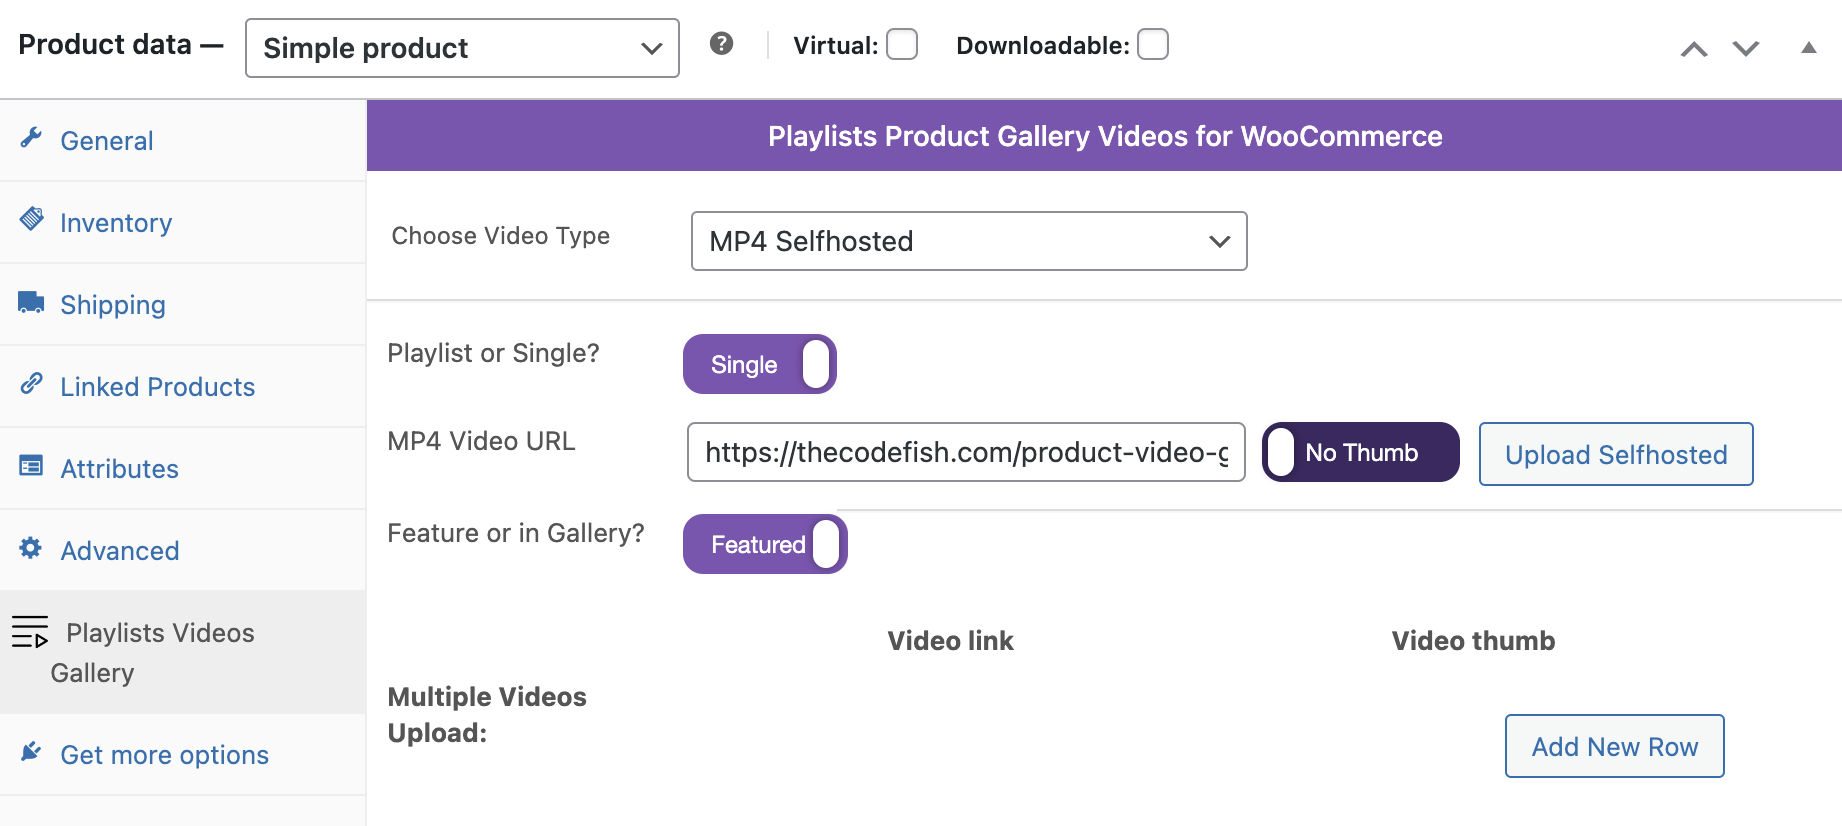Click the tag icon beside Inventory
The width and height of the screenshot is (1842, 826).
click(x=31, y=219)
